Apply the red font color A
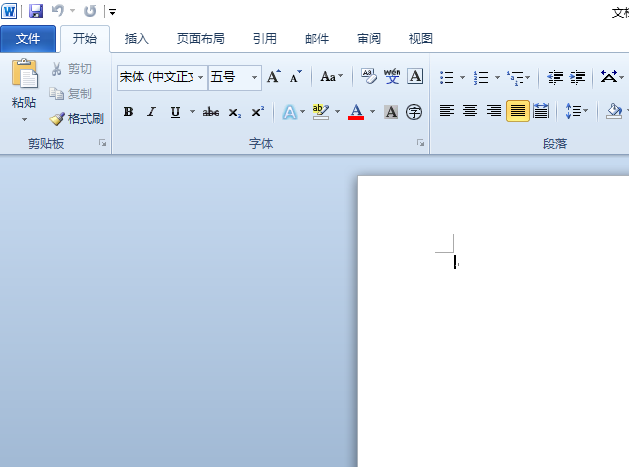629x467 pixels. (x=356, y=112)
